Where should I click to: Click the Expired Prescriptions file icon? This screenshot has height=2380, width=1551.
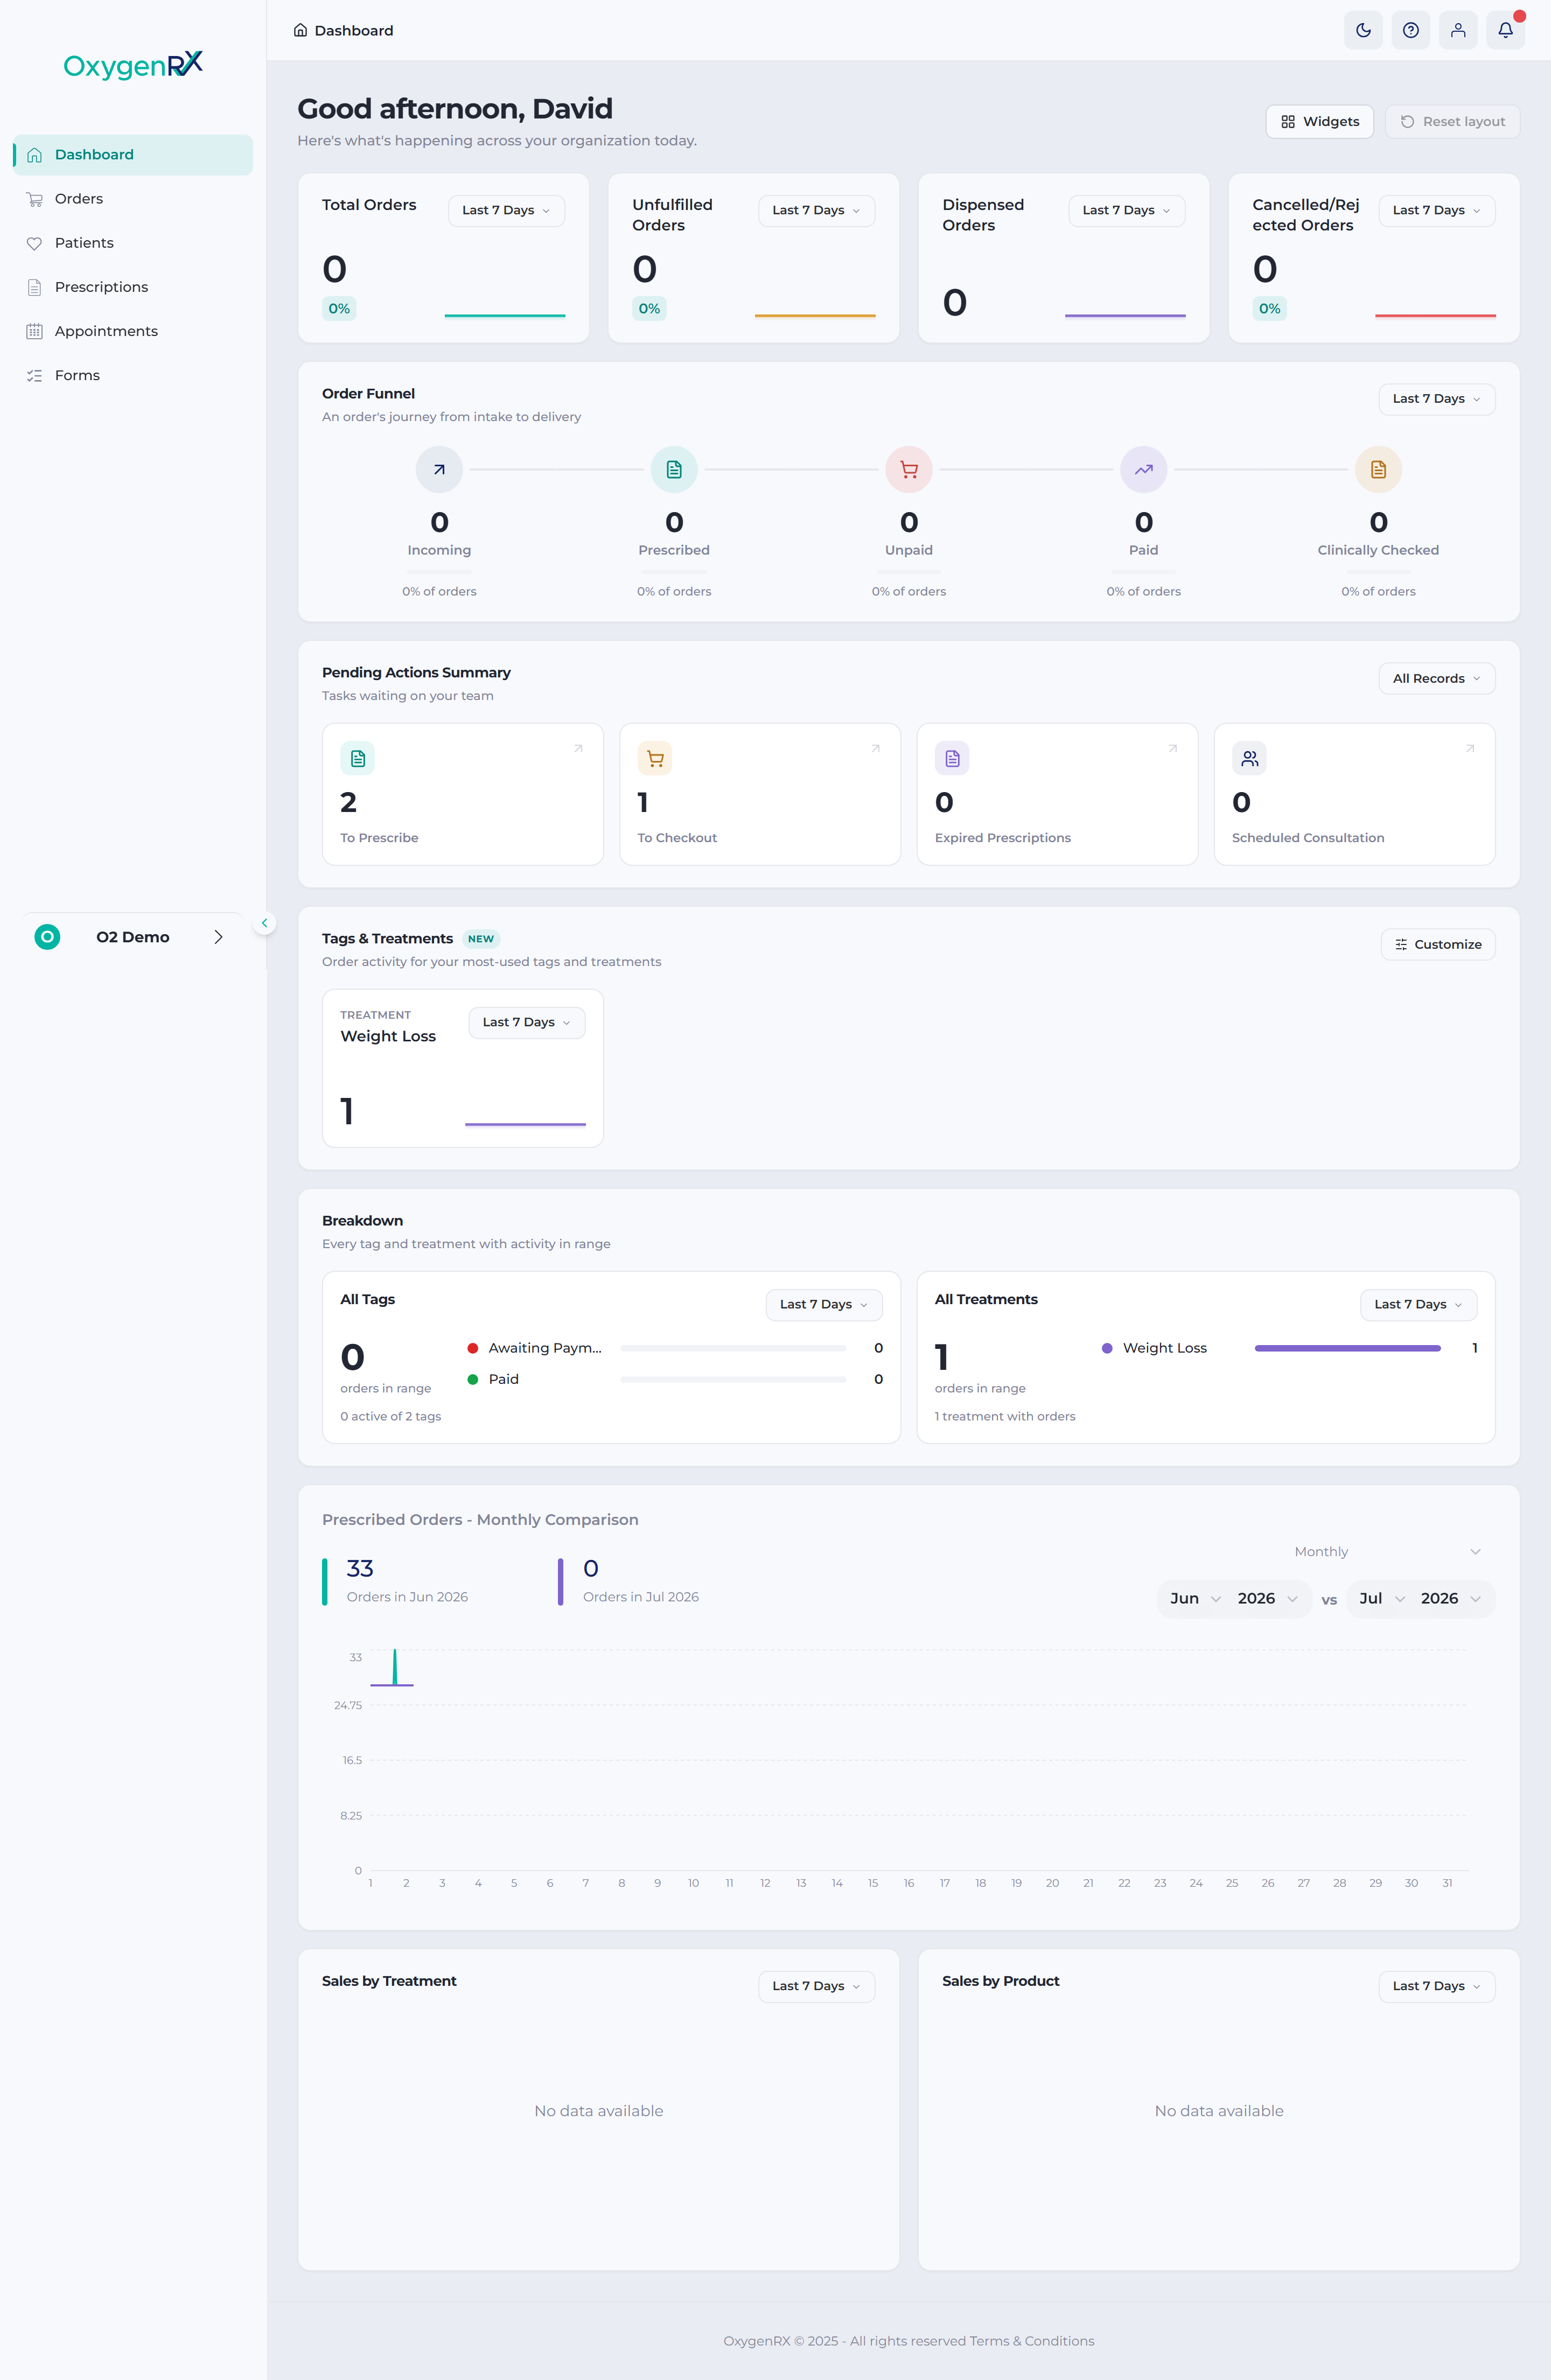[x=952, y=758]
